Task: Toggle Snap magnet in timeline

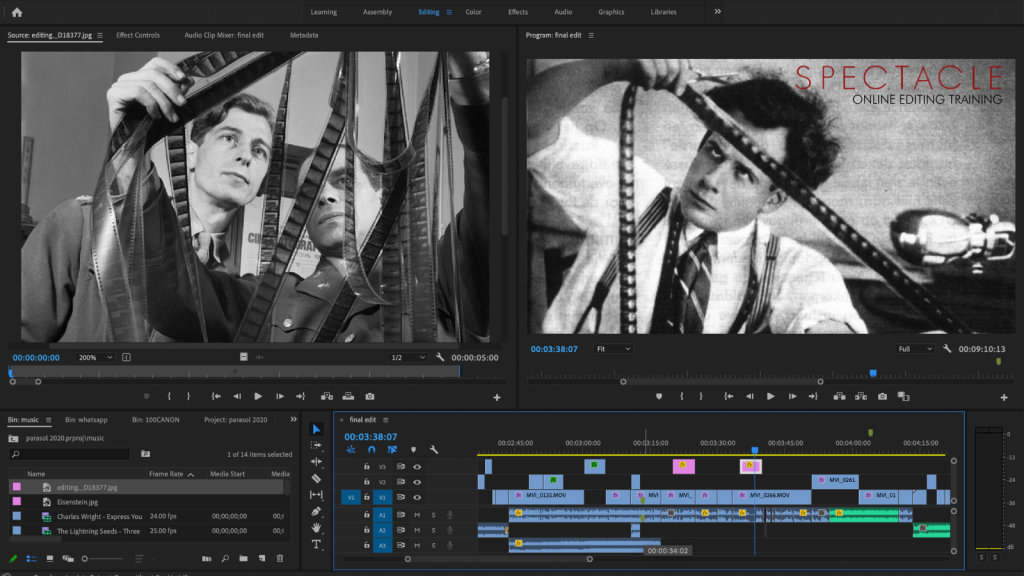Action: click(372, 449)
